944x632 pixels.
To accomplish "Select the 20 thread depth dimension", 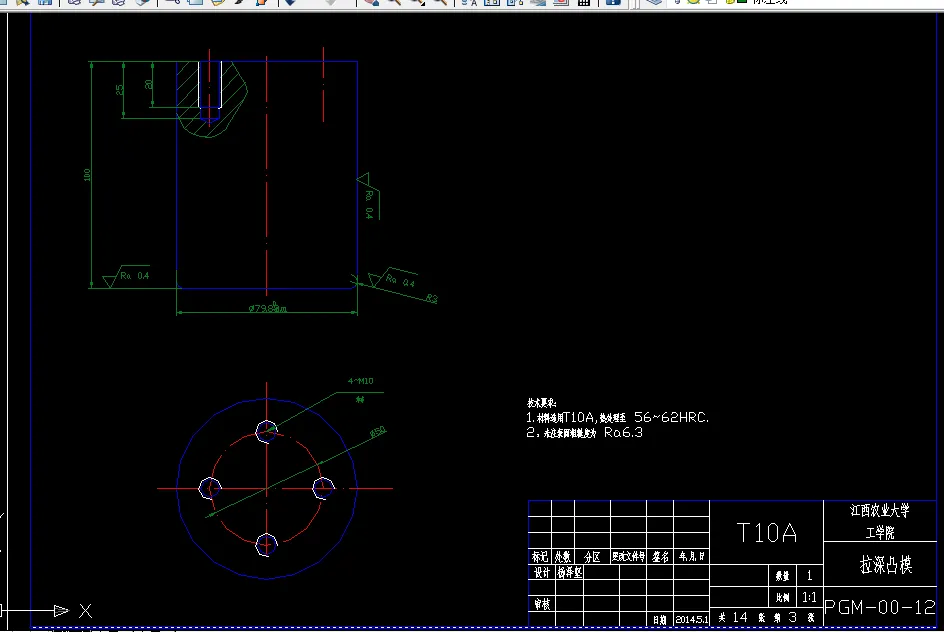I will [x=149, y=84].
